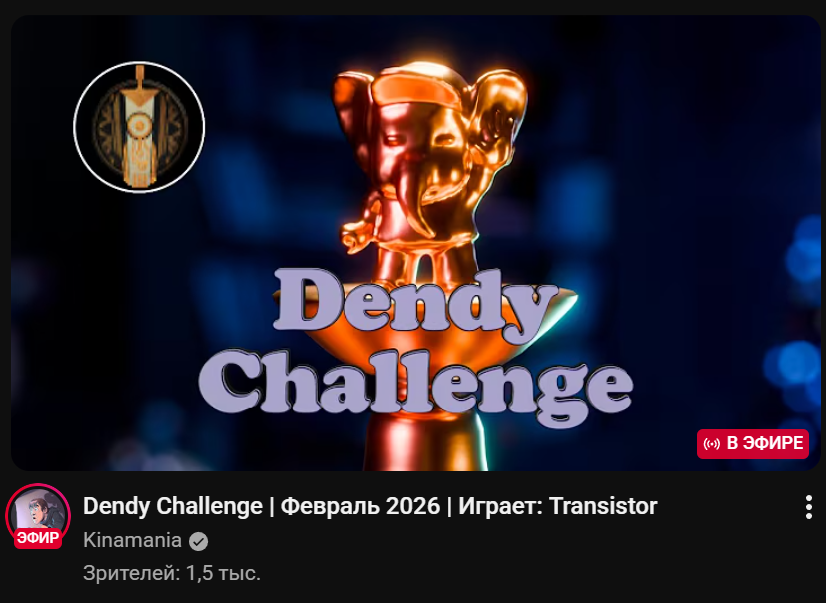Open the Dendy Challenge video title link
Screen dimensions: 826x603
click(x=370, y=506)
